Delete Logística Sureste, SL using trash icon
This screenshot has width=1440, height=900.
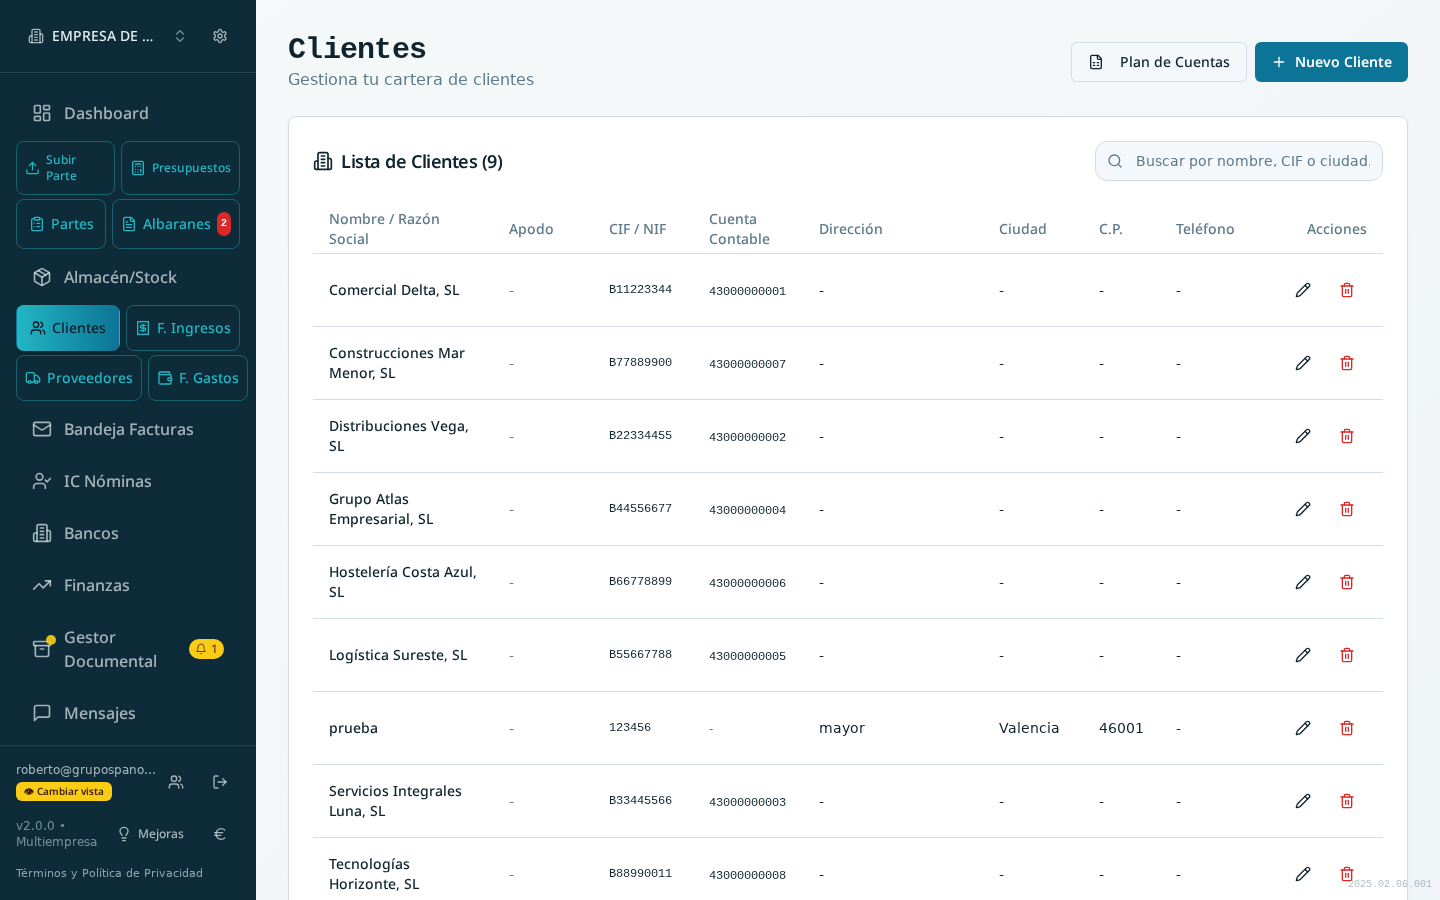coord(1347,655)
